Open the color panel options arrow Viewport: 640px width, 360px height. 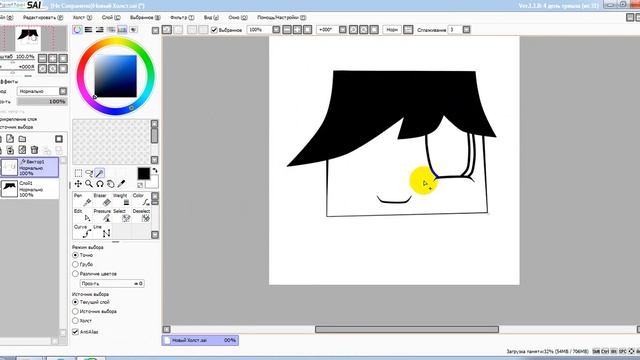[x=155, y=30]
